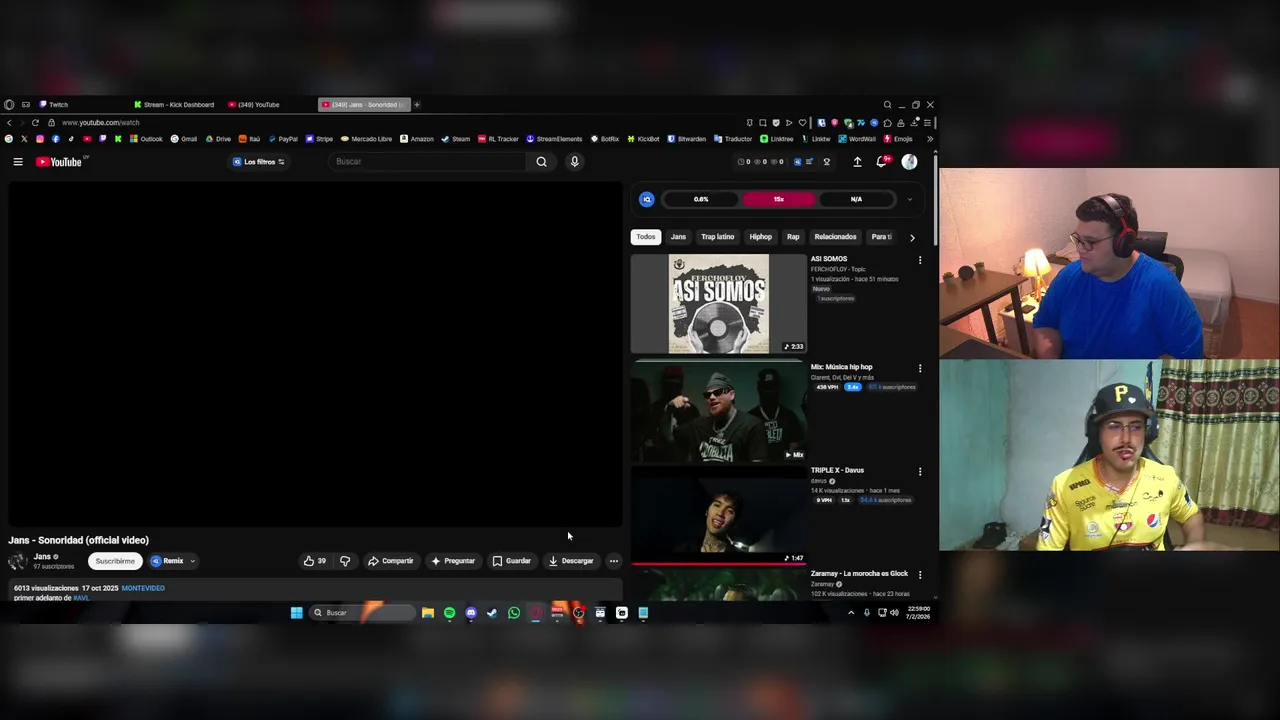Viewport: 1280px width, 720px height.
Task: Switch to Stream - Kick Dashboard tab
Action: pyautogui.click(x=174, y=105)
